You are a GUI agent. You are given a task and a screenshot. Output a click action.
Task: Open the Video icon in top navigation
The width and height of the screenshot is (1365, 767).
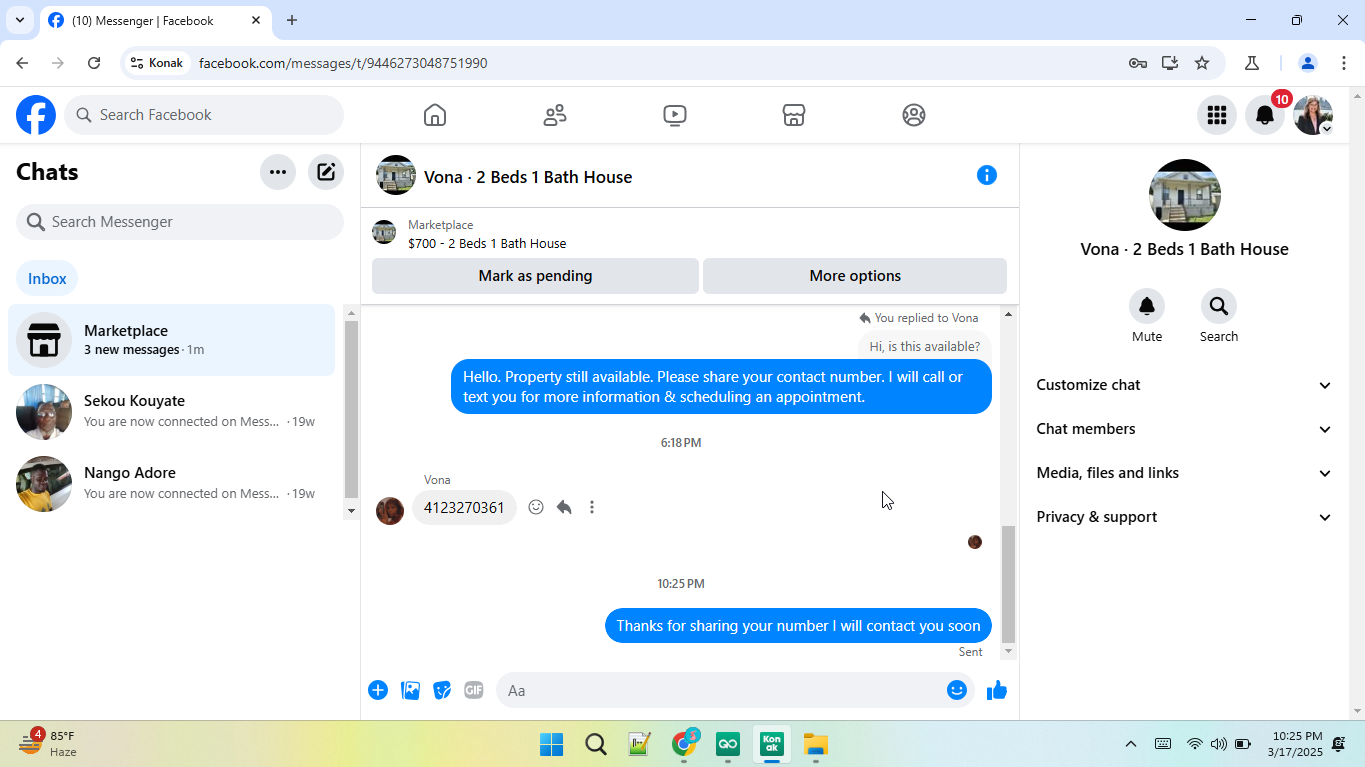[675, 115]
